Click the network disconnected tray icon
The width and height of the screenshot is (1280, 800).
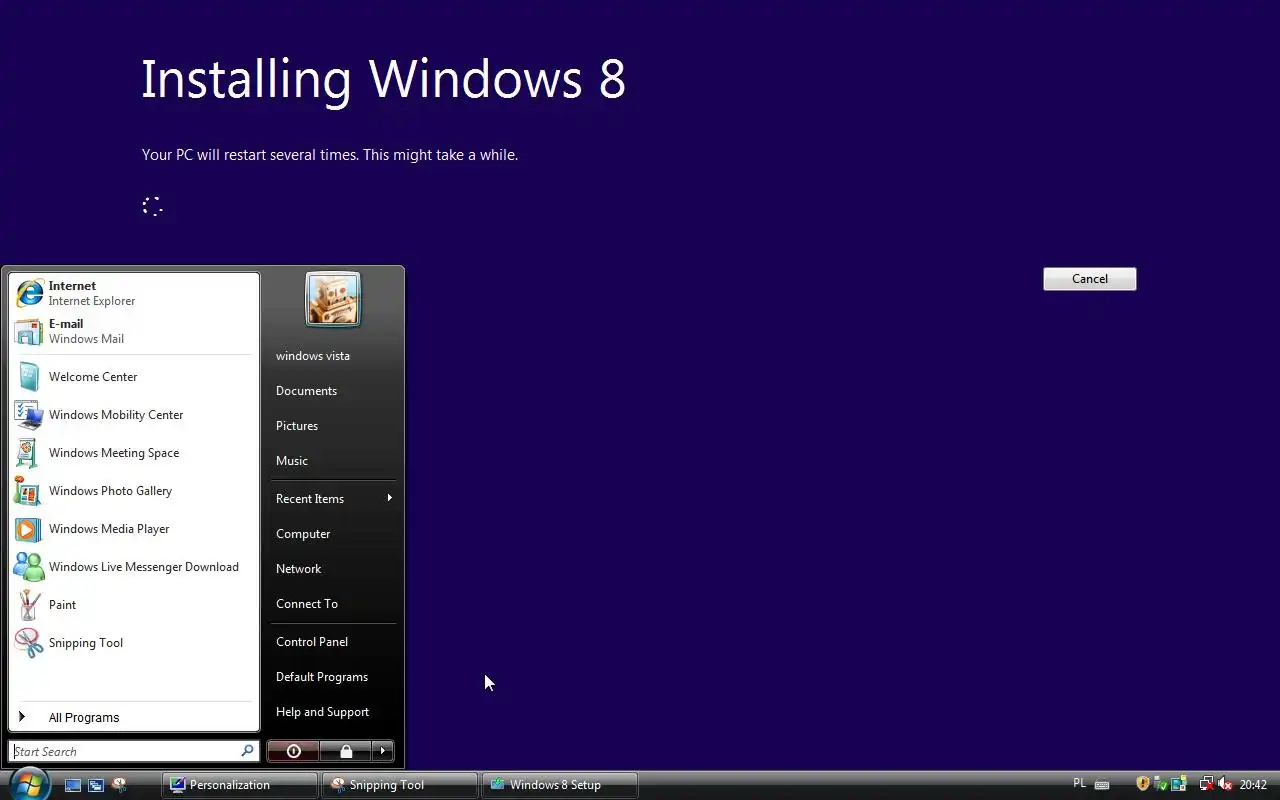click(1207, 784)
